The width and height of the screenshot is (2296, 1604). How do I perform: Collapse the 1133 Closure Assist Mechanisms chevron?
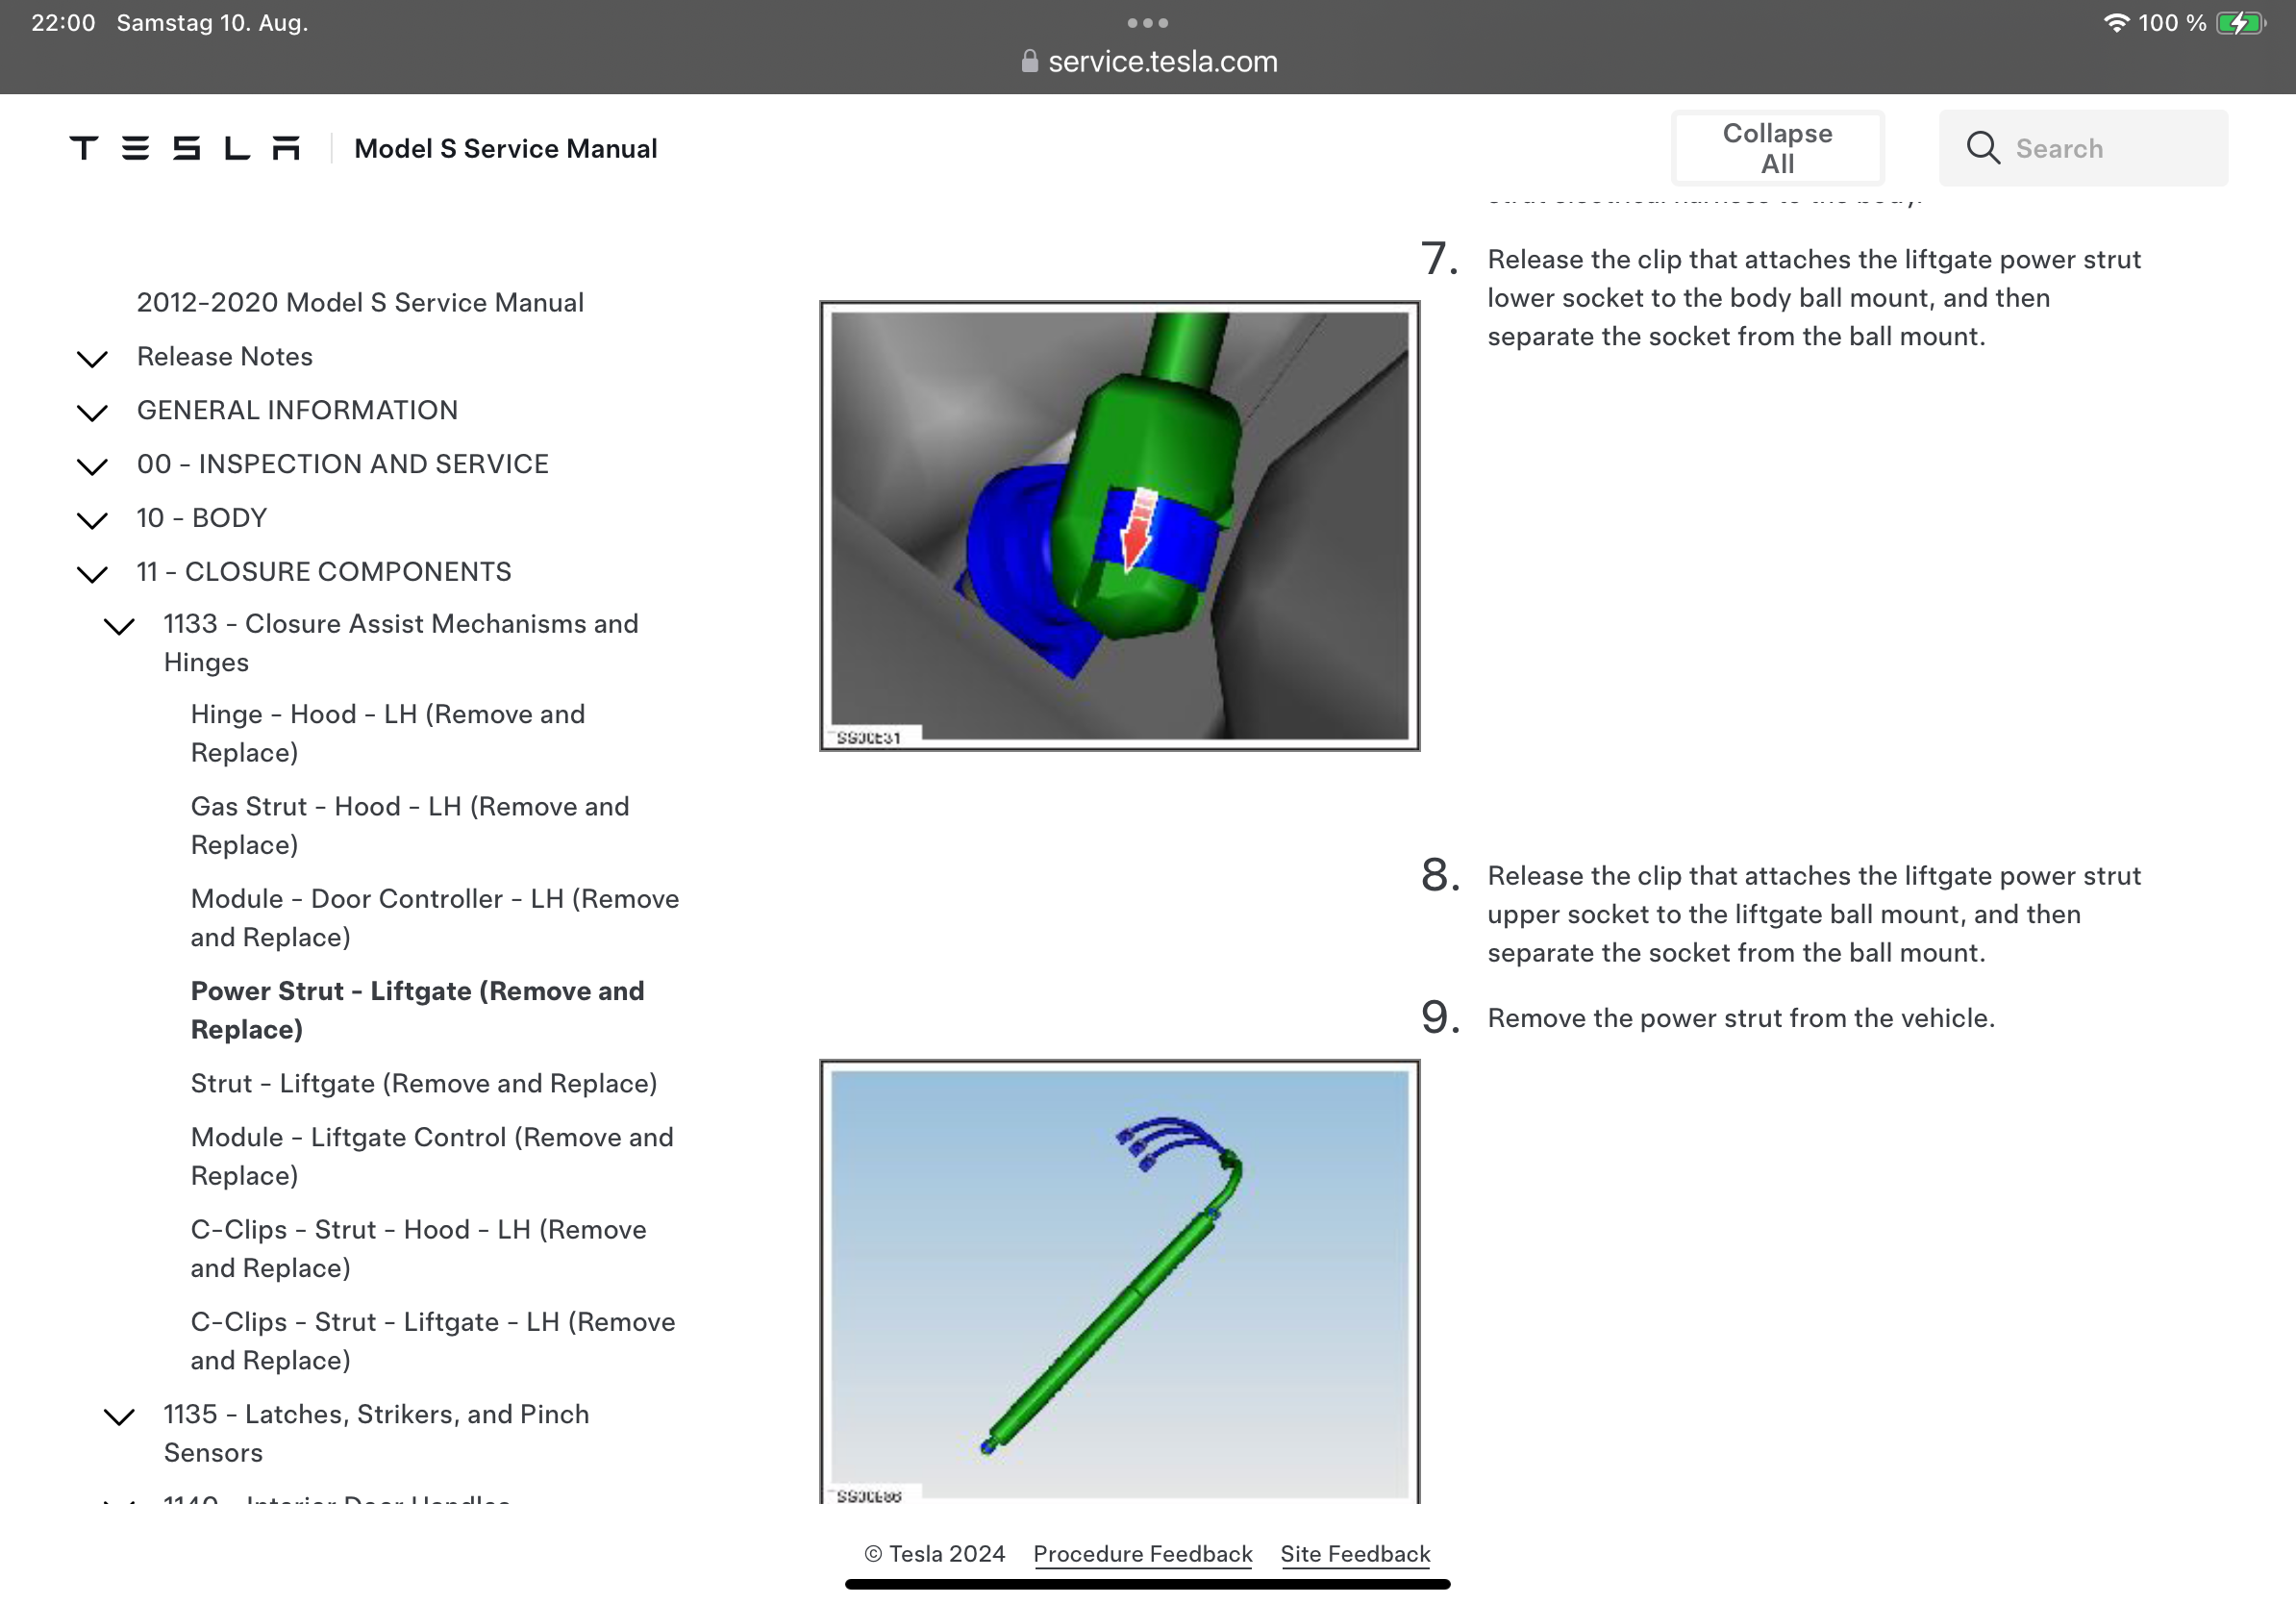coord(119,626)
